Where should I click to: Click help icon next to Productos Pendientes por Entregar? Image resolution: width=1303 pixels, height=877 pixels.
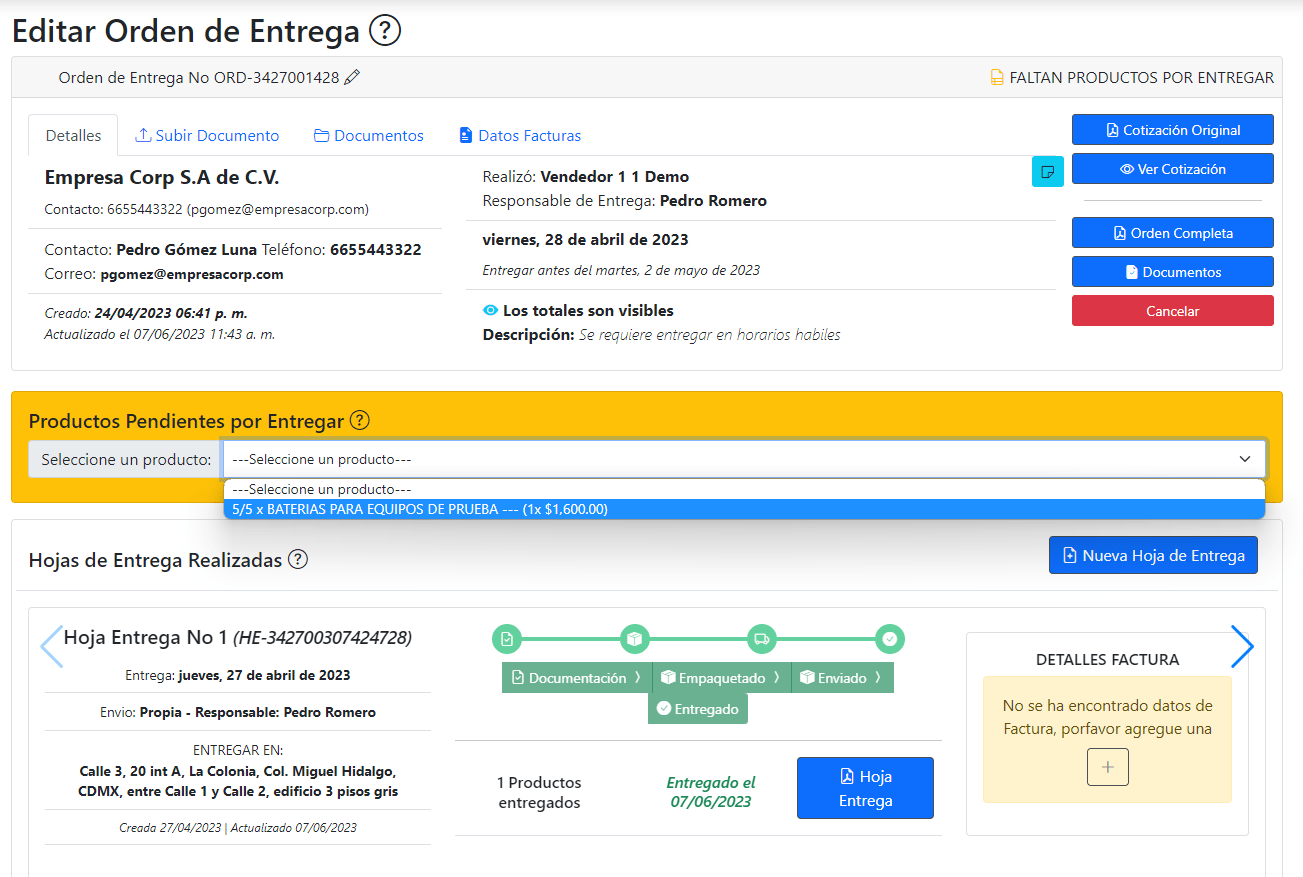[360, 421]
